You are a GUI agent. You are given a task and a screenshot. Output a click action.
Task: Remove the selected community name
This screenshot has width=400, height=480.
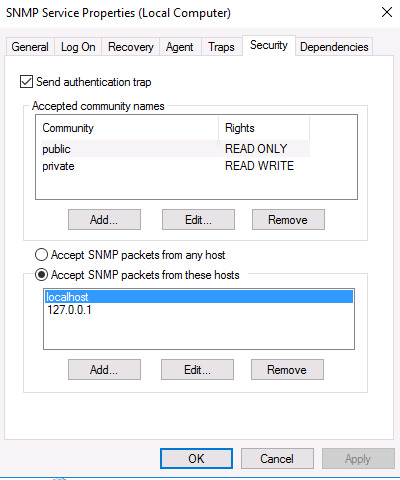click(288, 220)
